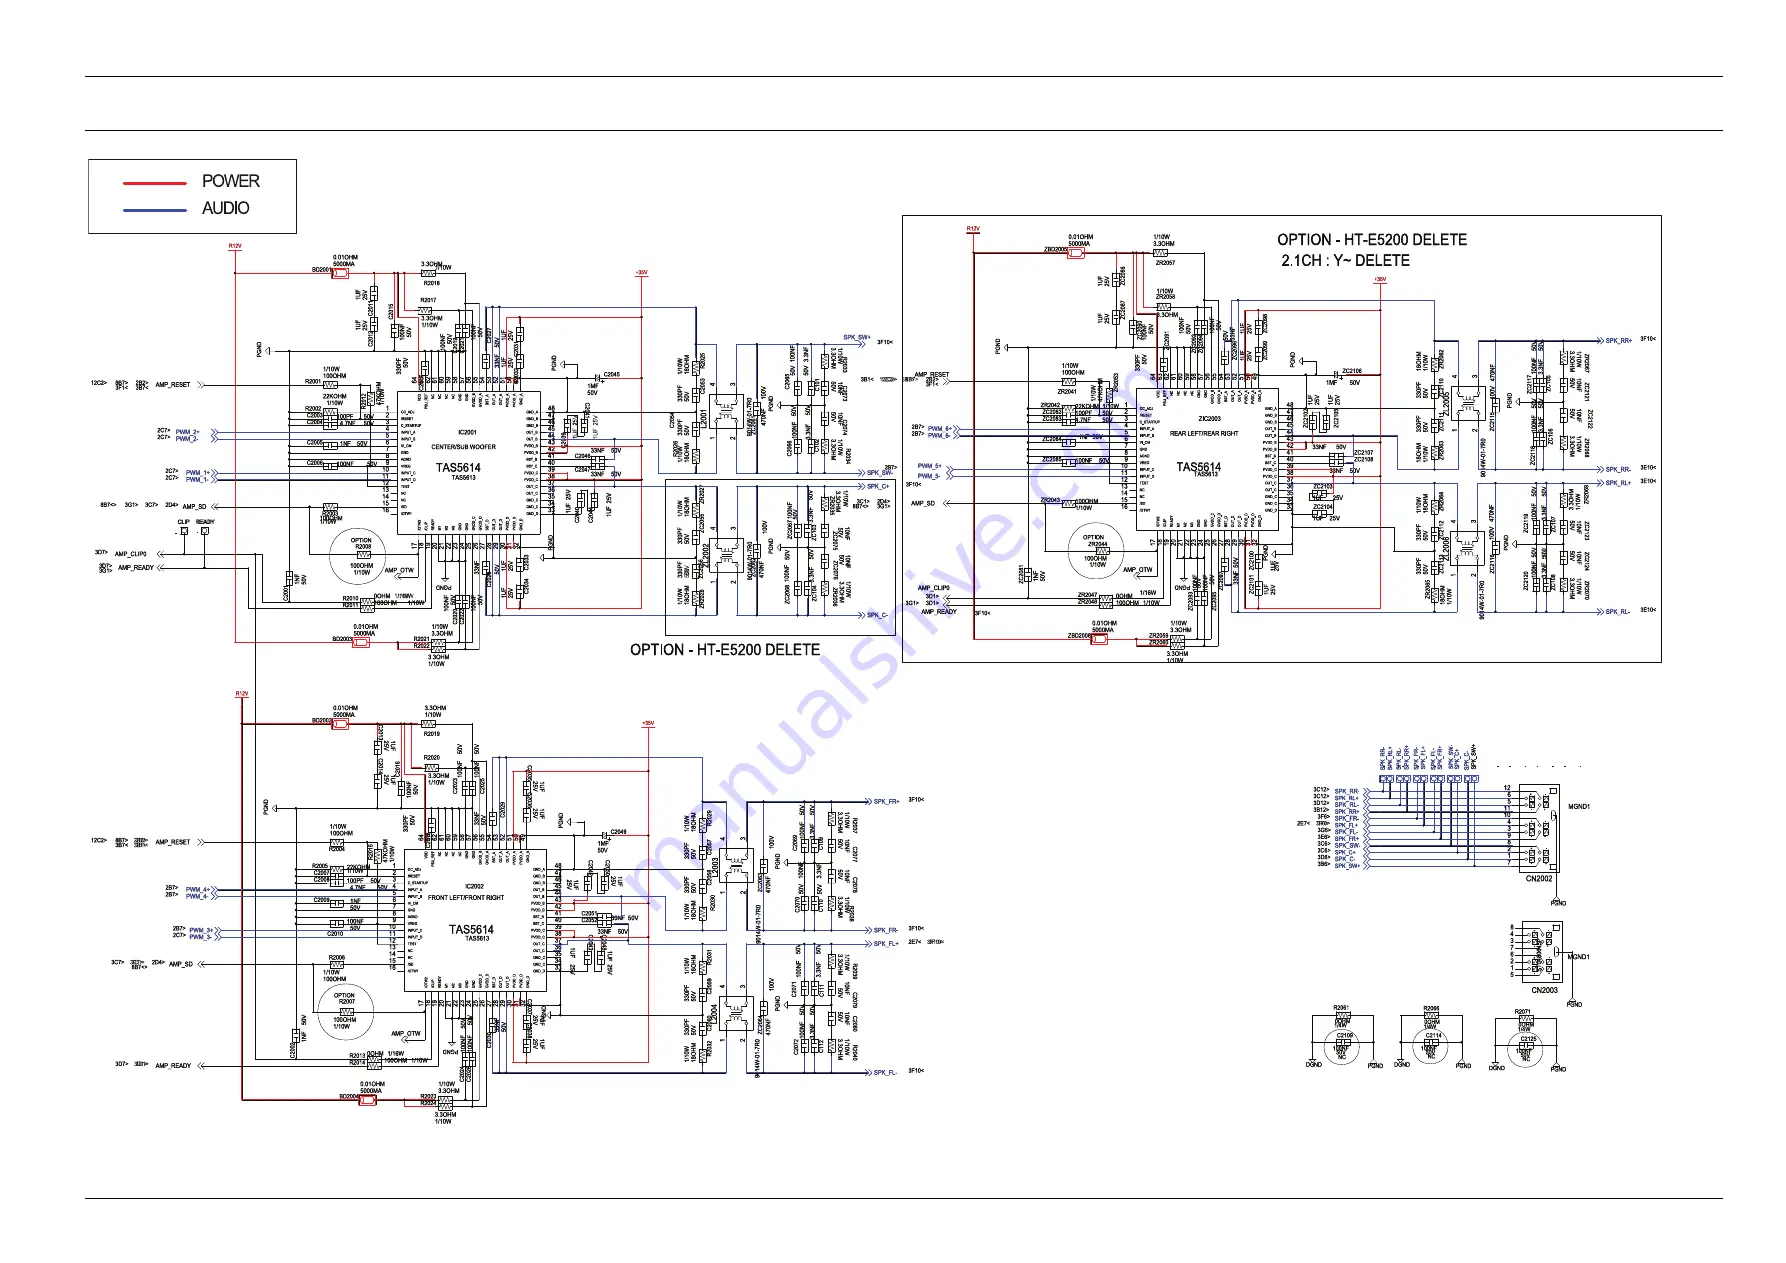The image size is (1786, 1263).
Task: Select the ZBD2006 ferrite bead symbol
Action: click(1098, 637)
